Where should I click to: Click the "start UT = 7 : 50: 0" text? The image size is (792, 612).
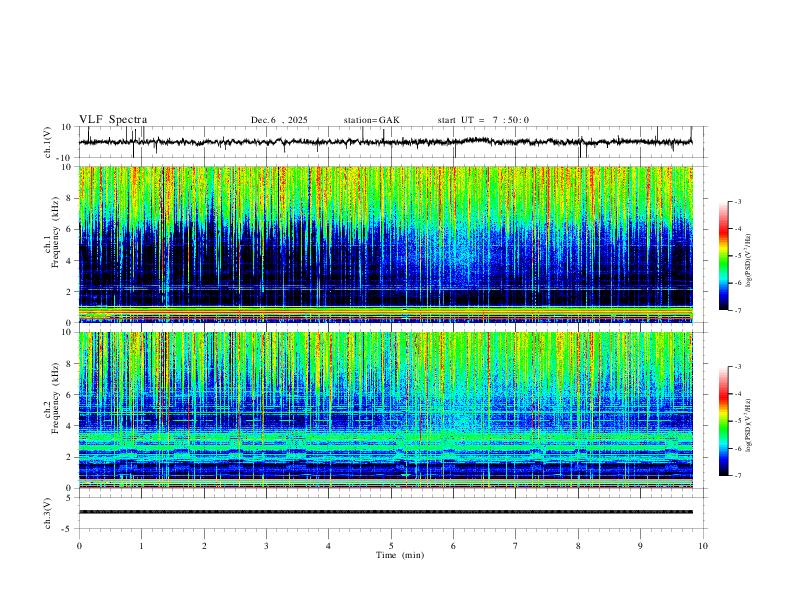point(483,120)
